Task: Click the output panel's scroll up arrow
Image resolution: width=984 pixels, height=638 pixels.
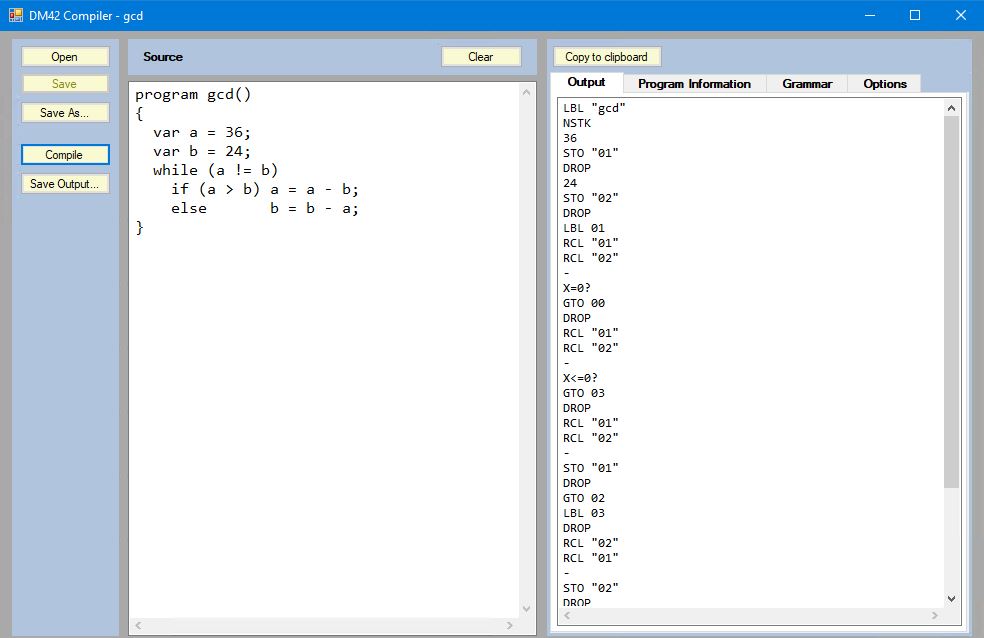Action: click(x=951, y=108)
